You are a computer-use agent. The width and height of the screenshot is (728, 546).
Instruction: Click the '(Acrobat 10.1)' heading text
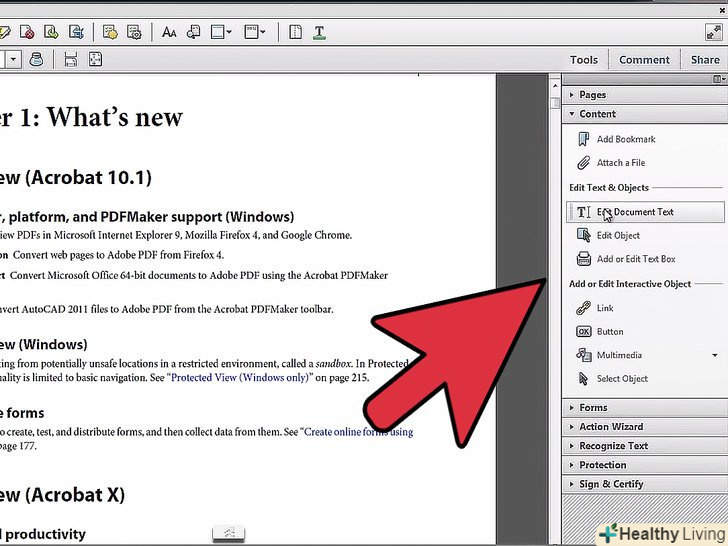coord(88,178)
